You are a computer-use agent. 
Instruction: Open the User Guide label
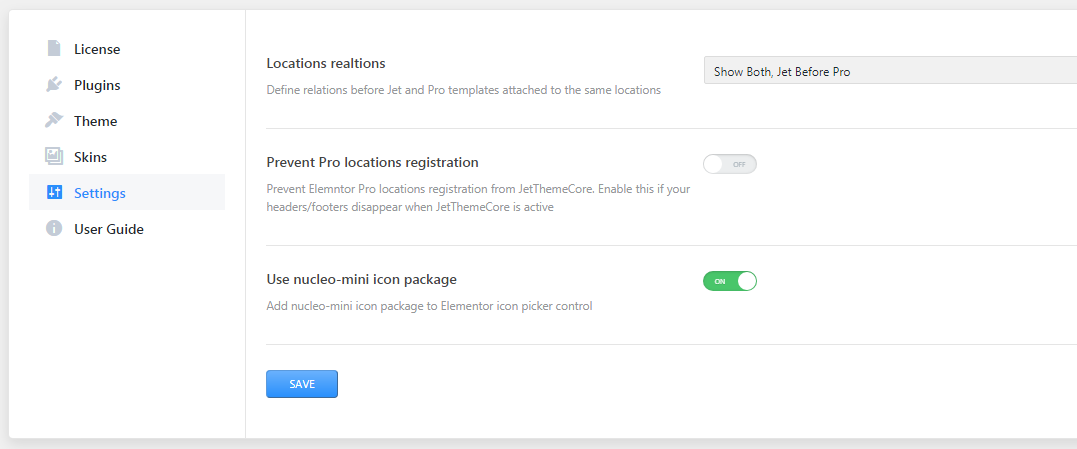pyautogui.click(x=109, y=229)
